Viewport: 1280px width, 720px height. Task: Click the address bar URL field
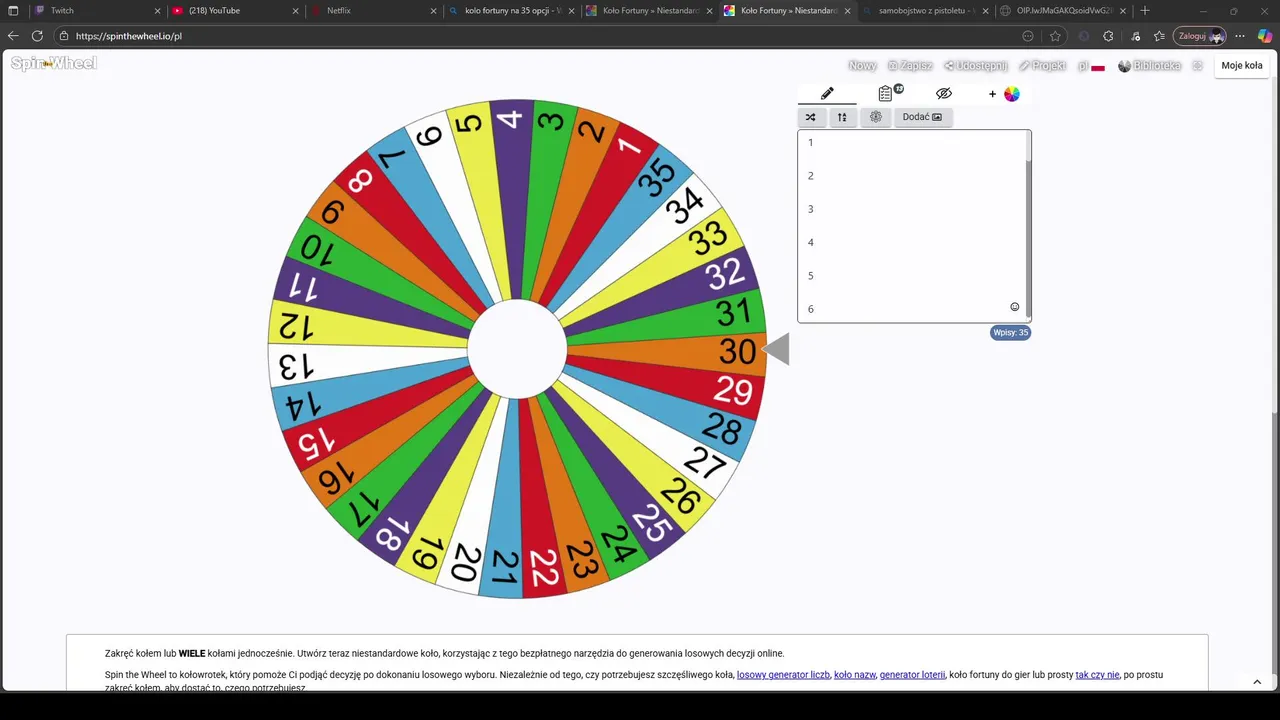540,36
